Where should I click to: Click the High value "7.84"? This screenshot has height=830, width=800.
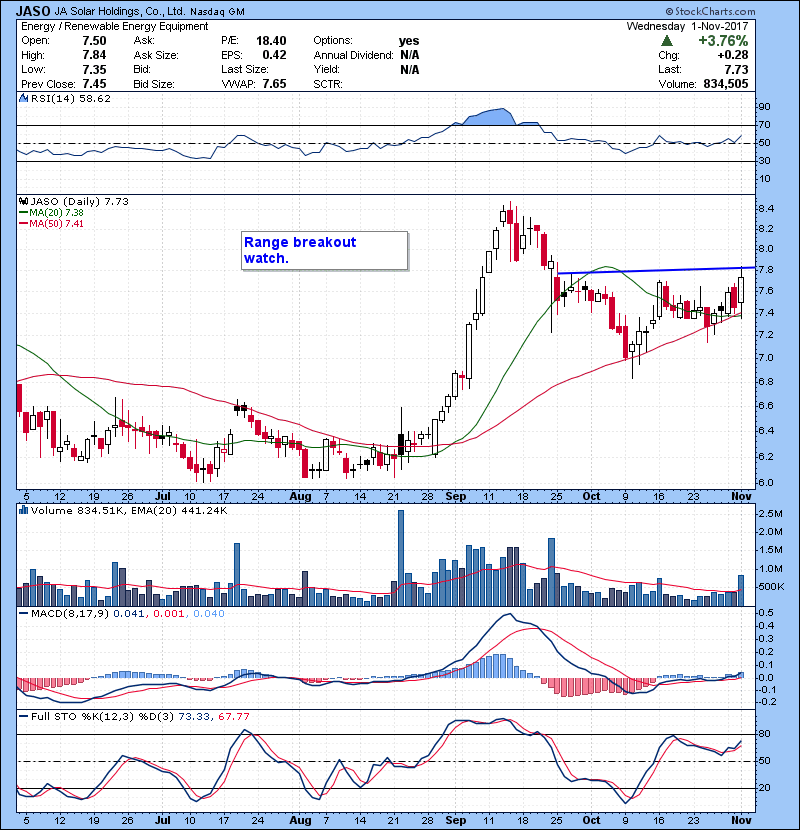click(94, 55)
